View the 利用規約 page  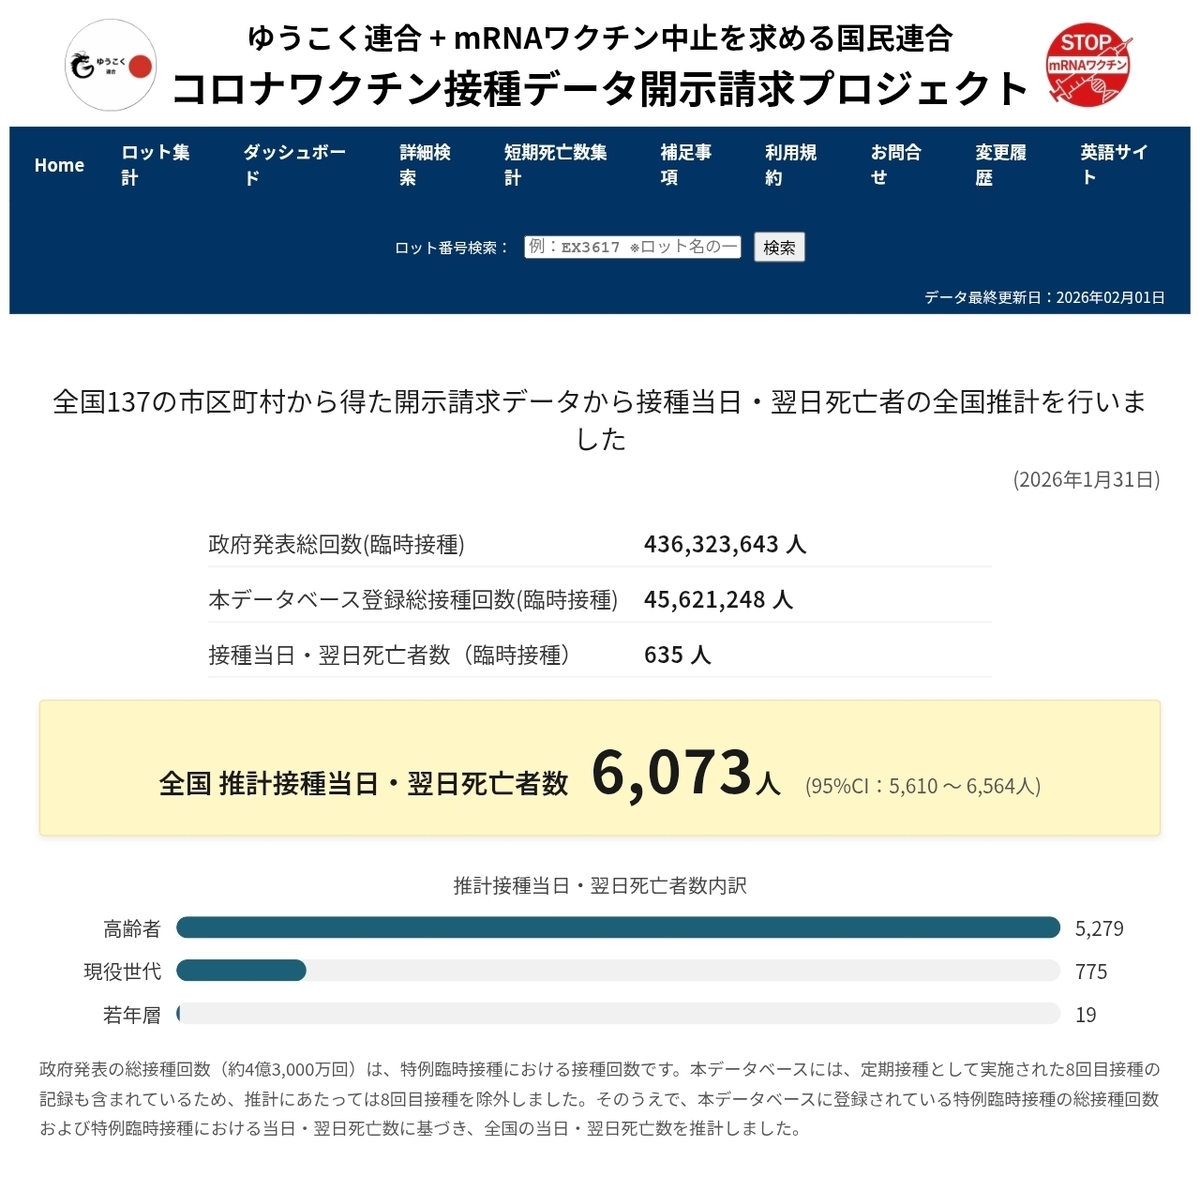pyautogui.click(x=790, y=165)
